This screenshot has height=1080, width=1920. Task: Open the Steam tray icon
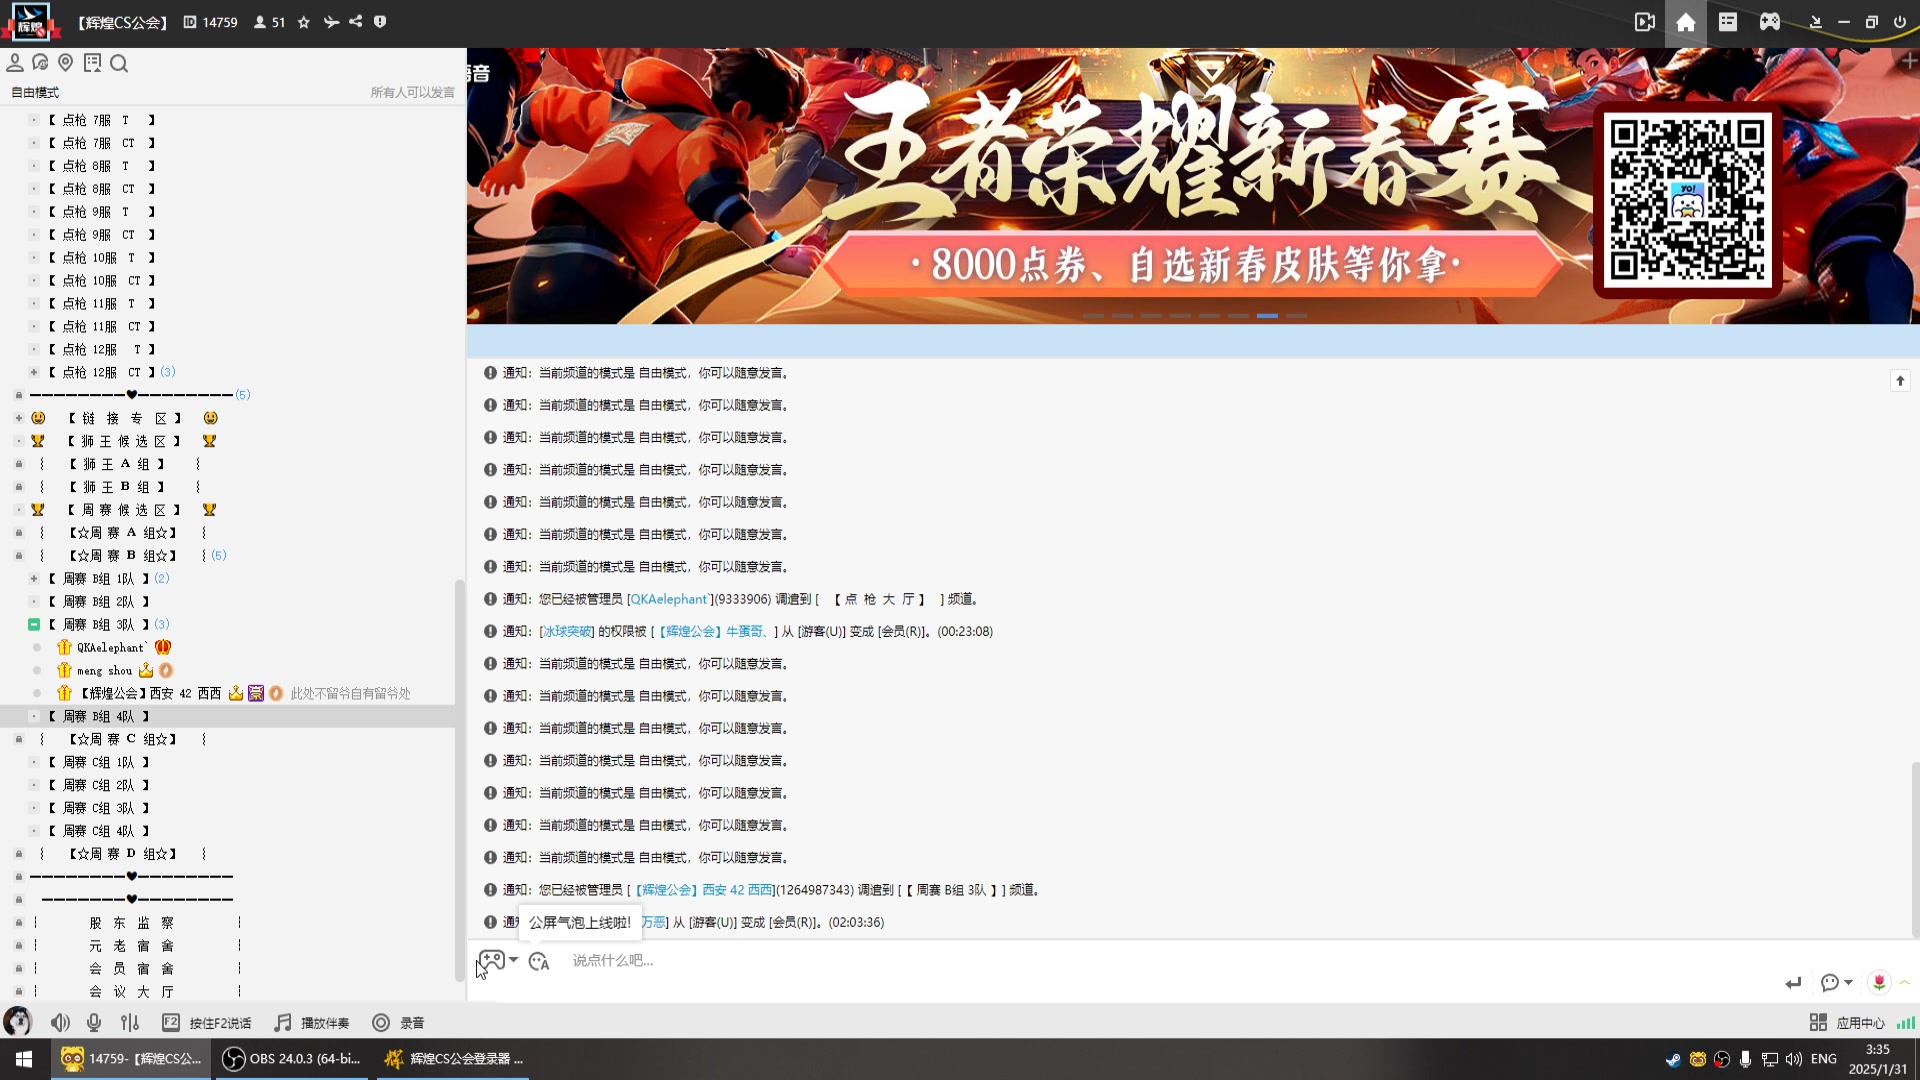pos(1673,1059)
